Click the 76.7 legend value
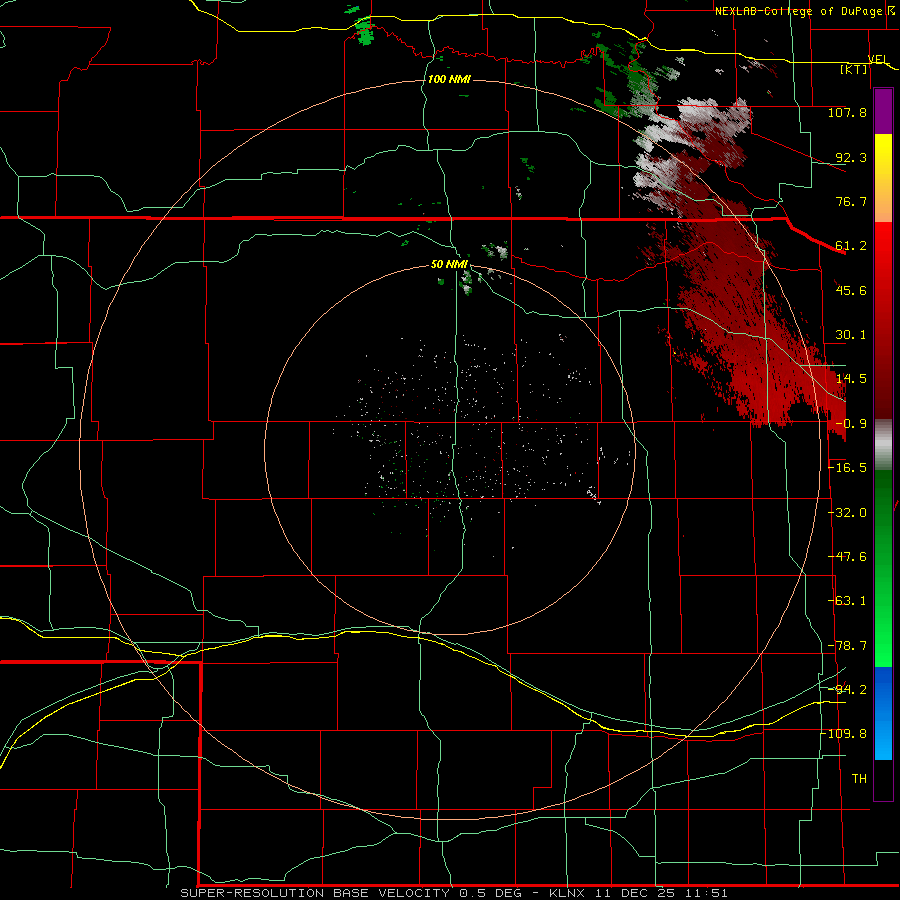Viewport: 900px width, 900px height. [851, 201]
